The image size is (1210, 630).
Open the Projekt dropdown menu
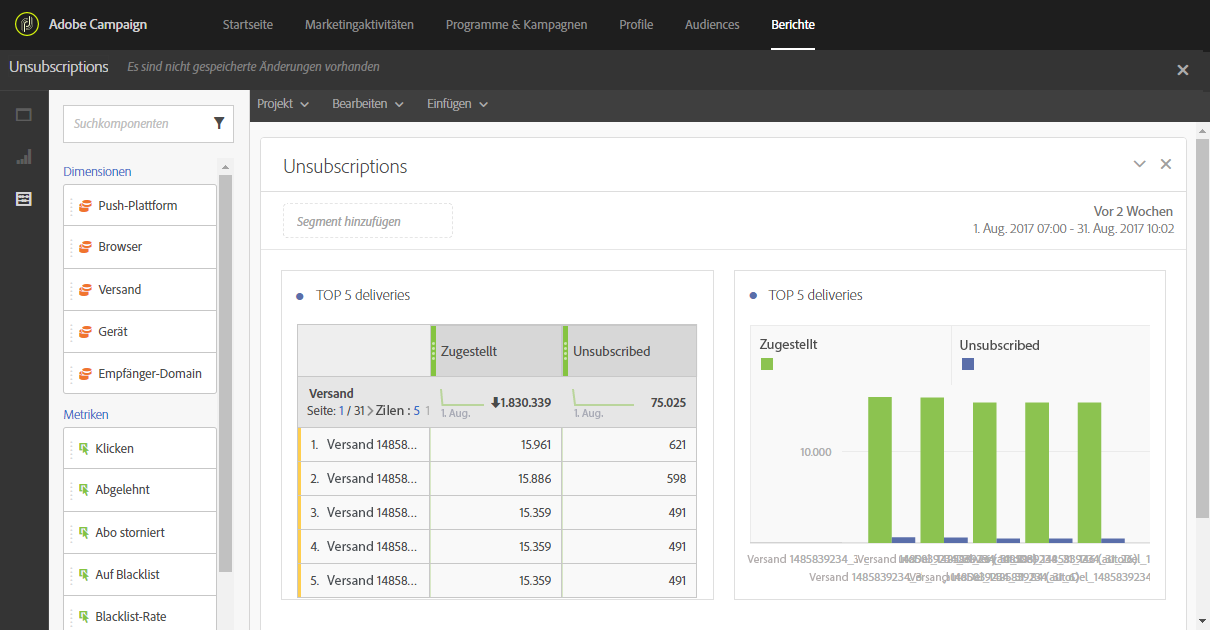click(x=283, y=104)
